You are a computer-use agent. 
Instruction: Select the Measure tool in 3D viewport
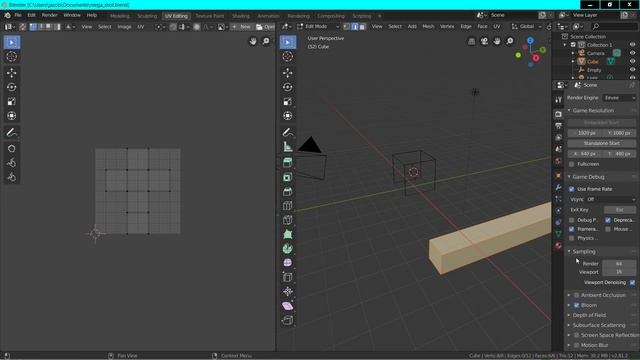pyautogui.click(x=288, y=147)
